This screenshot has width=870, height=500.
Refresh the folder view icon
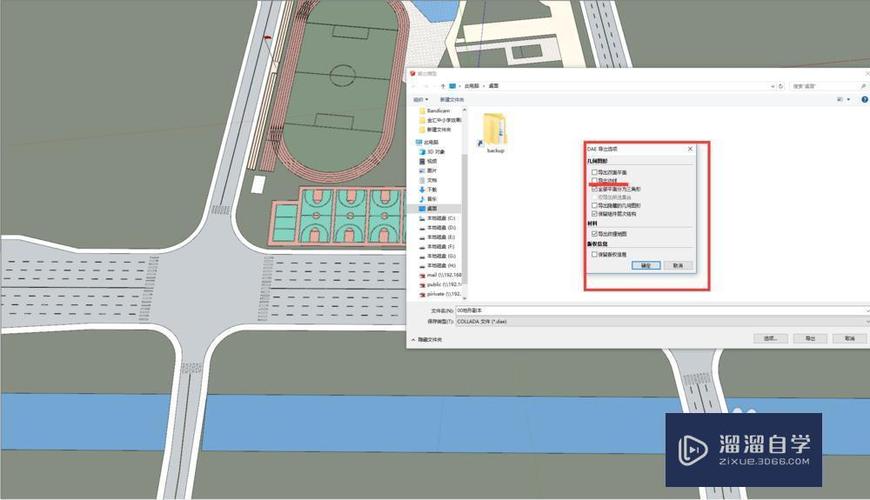781,86
